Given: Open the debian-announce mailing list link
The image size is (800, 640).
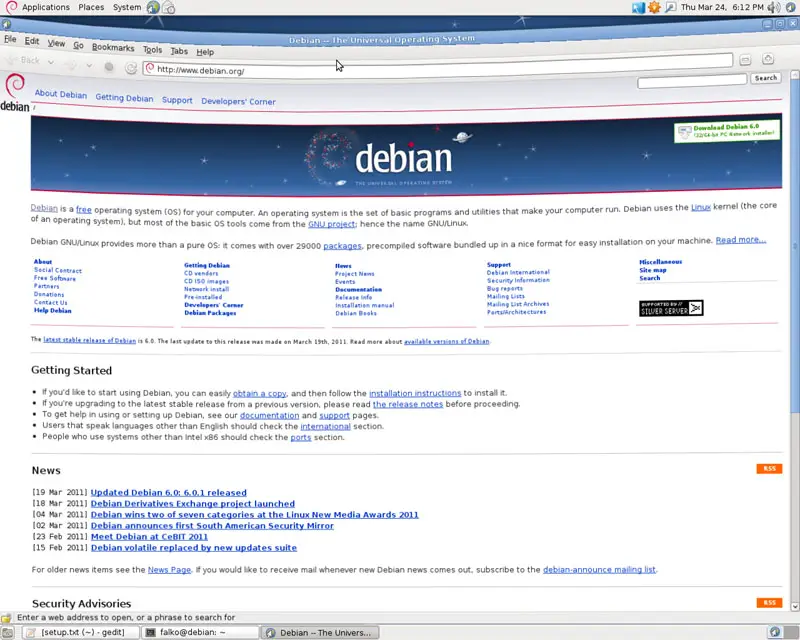Looking at the screenshot, I should pyautogui.click(x=599, y=570).
